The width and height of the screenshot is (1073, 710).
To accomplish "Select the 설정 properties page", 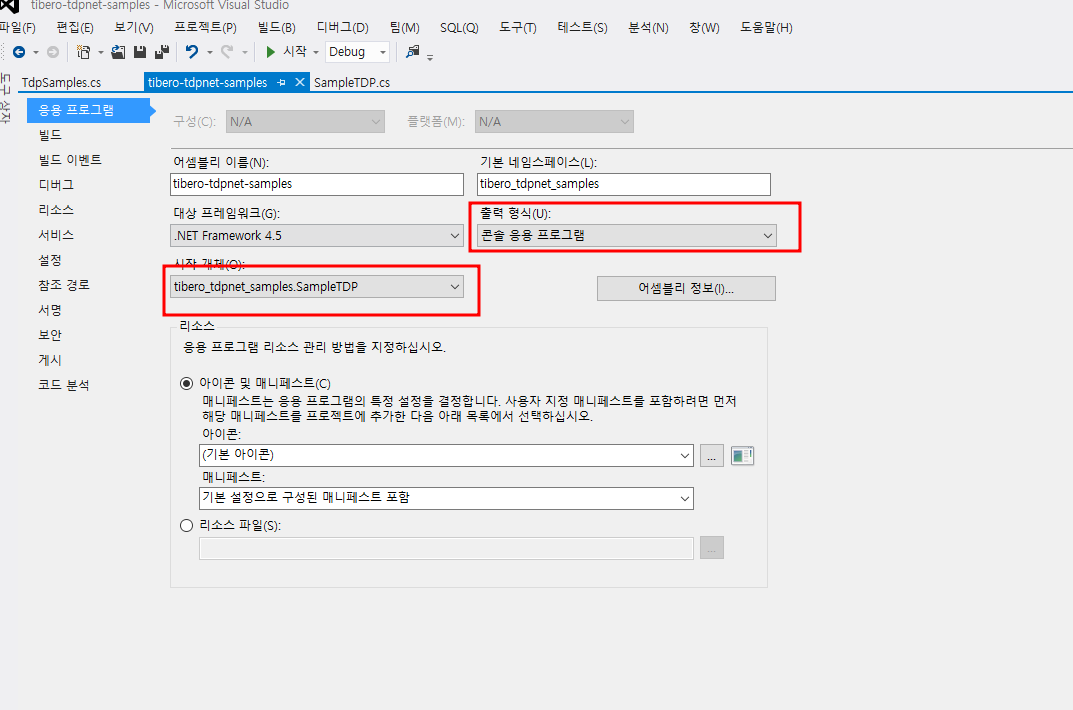I will click(x=50, y=260).
